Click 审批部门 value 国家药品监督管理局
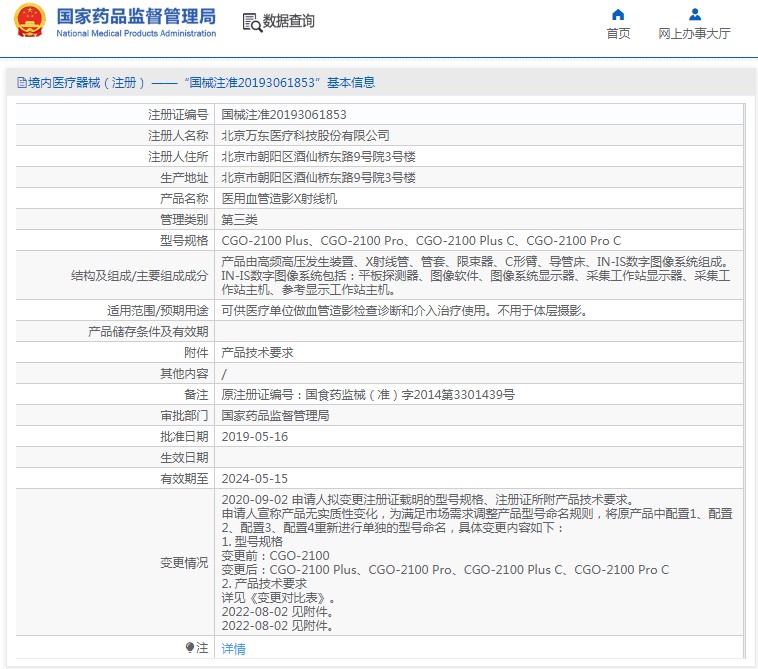 pyautogui.click(x=275, y=416)
